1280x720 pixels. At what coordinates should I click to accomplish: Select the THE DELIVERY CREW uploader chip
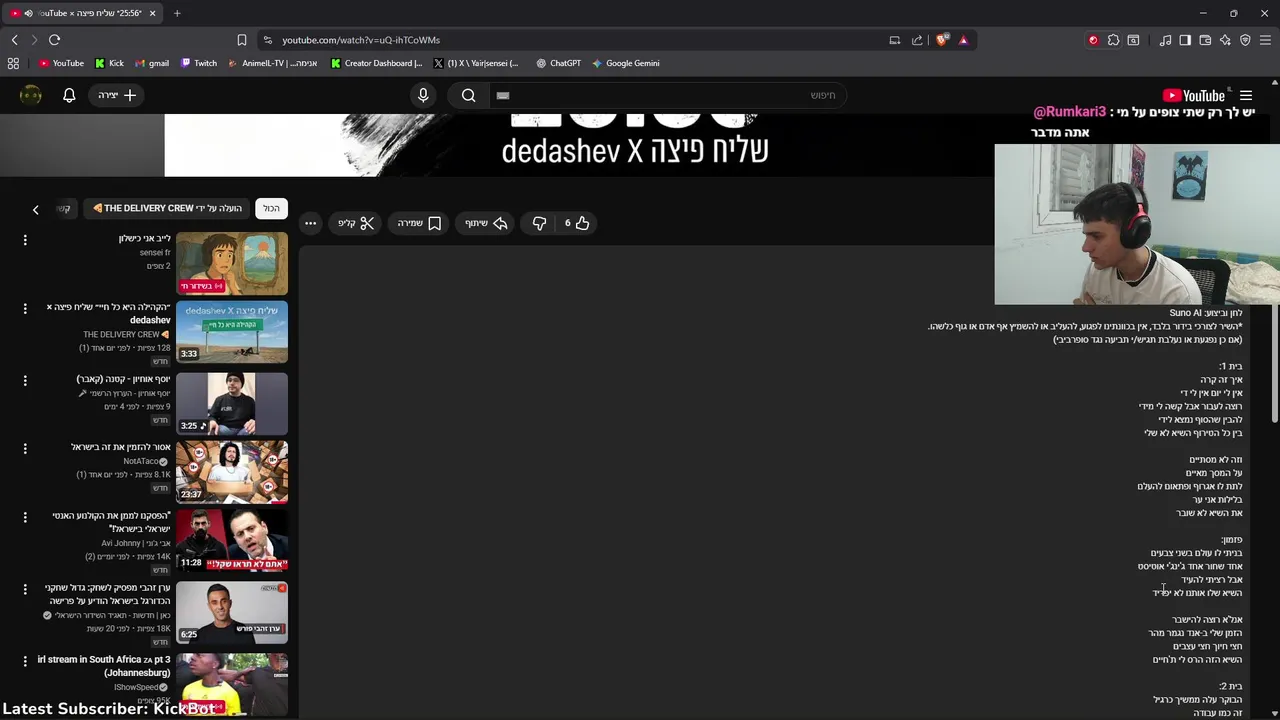click(167, 208)
